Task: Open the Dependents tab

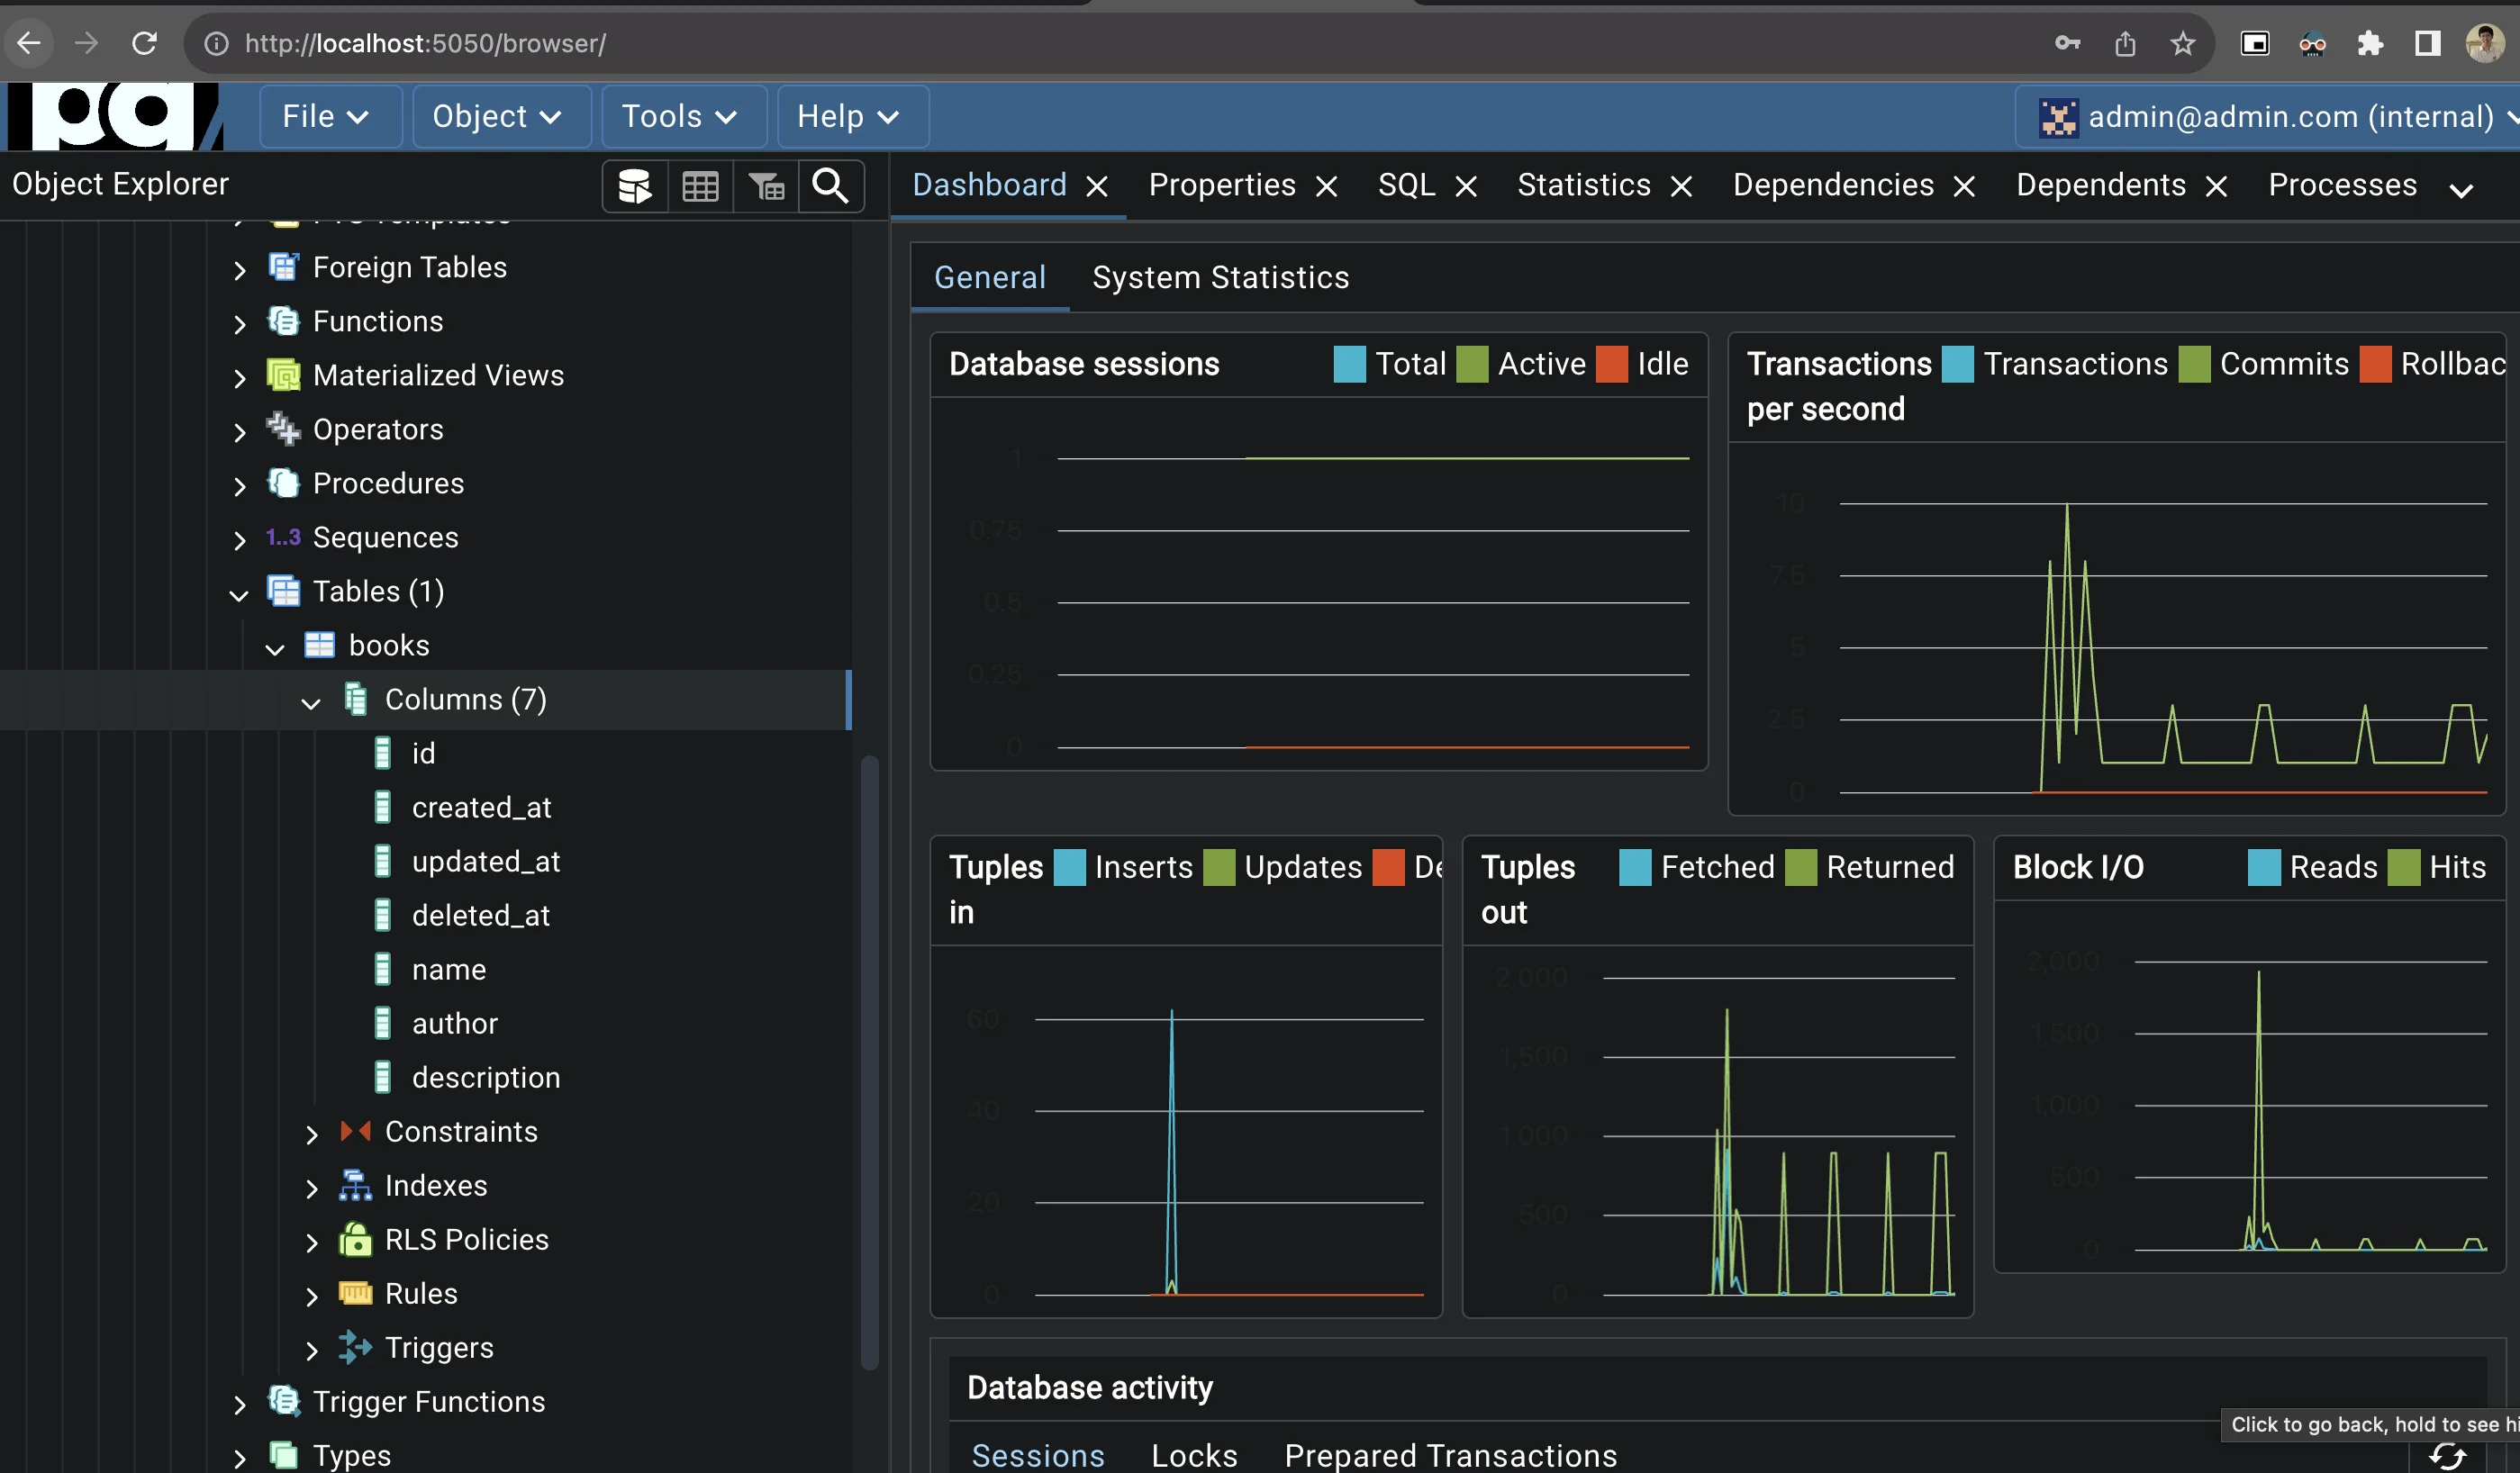Action: 2101,185
